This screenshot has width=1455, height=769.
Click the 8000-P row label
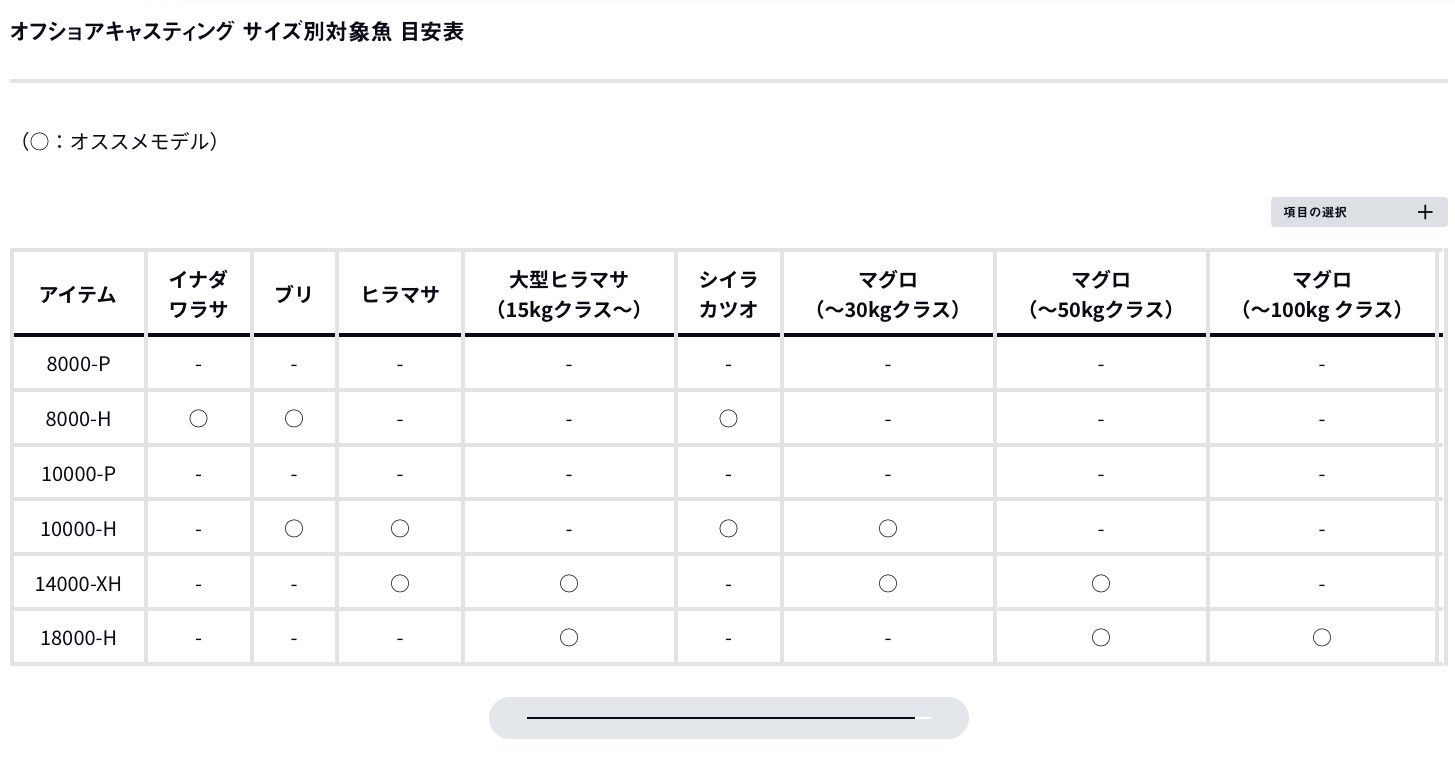(78, 364)
